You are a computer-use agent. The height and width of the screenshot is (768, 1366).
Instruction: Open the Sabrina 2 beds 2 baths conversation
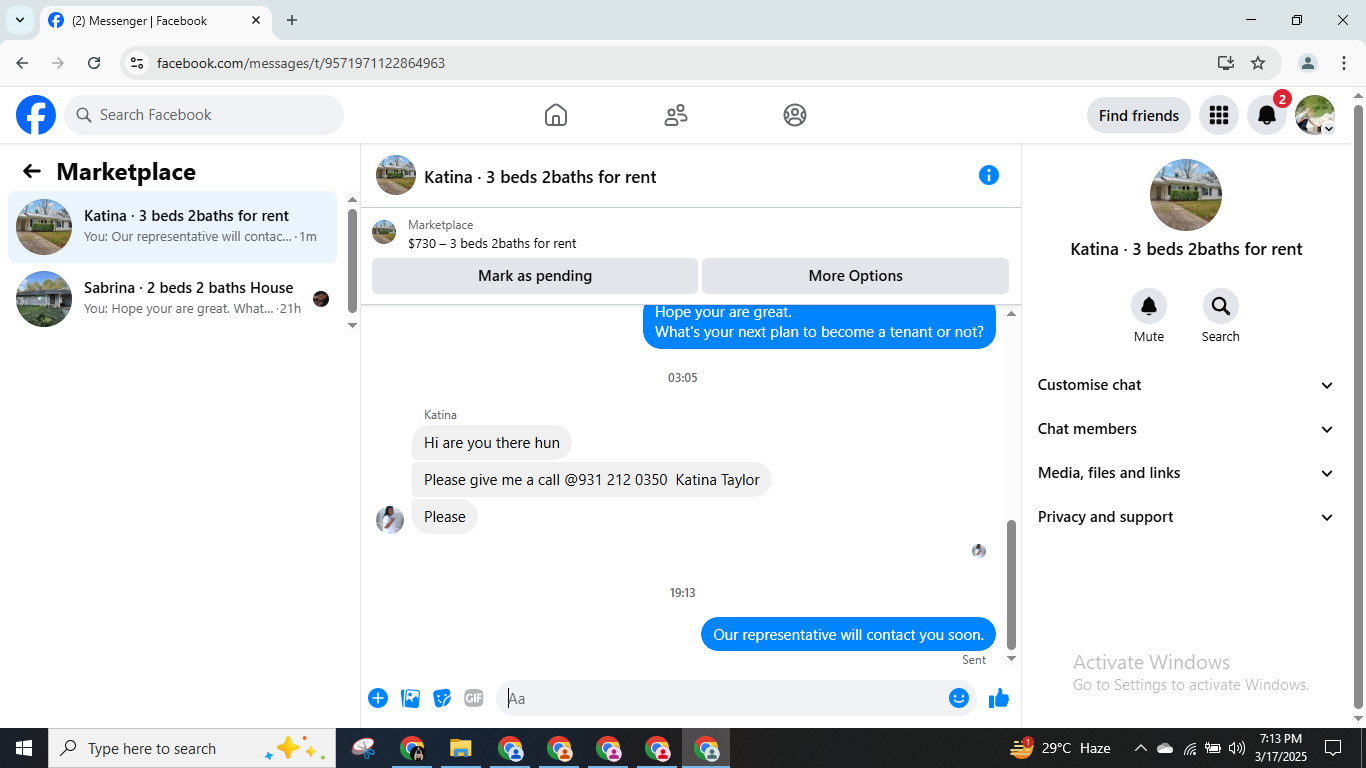tap(173, 299)
